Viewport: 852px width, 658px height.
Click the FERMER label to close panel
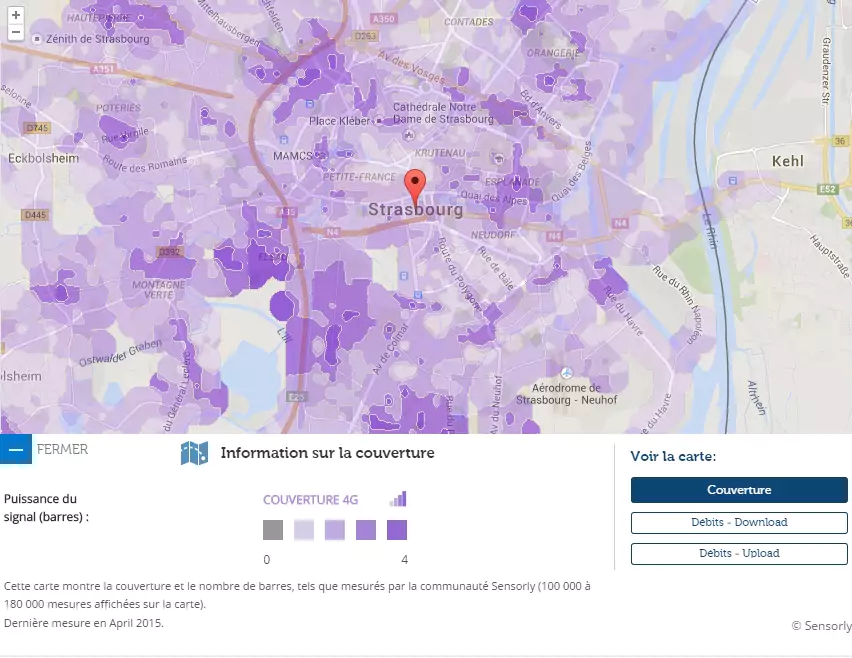62,450
